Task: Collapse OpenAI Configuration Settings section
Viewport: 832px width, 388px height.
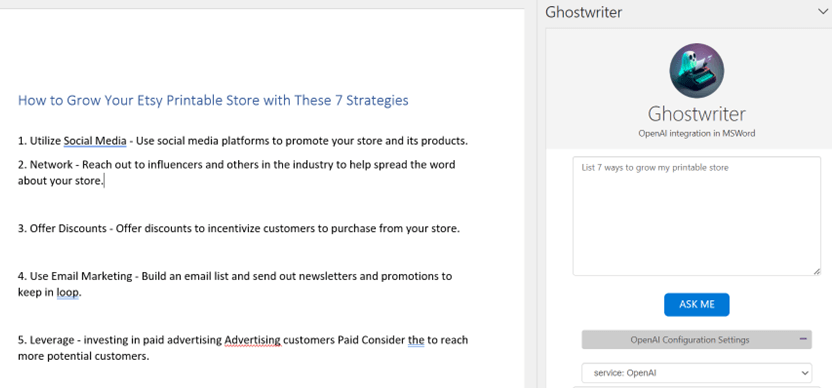Action: coord(697,340)
